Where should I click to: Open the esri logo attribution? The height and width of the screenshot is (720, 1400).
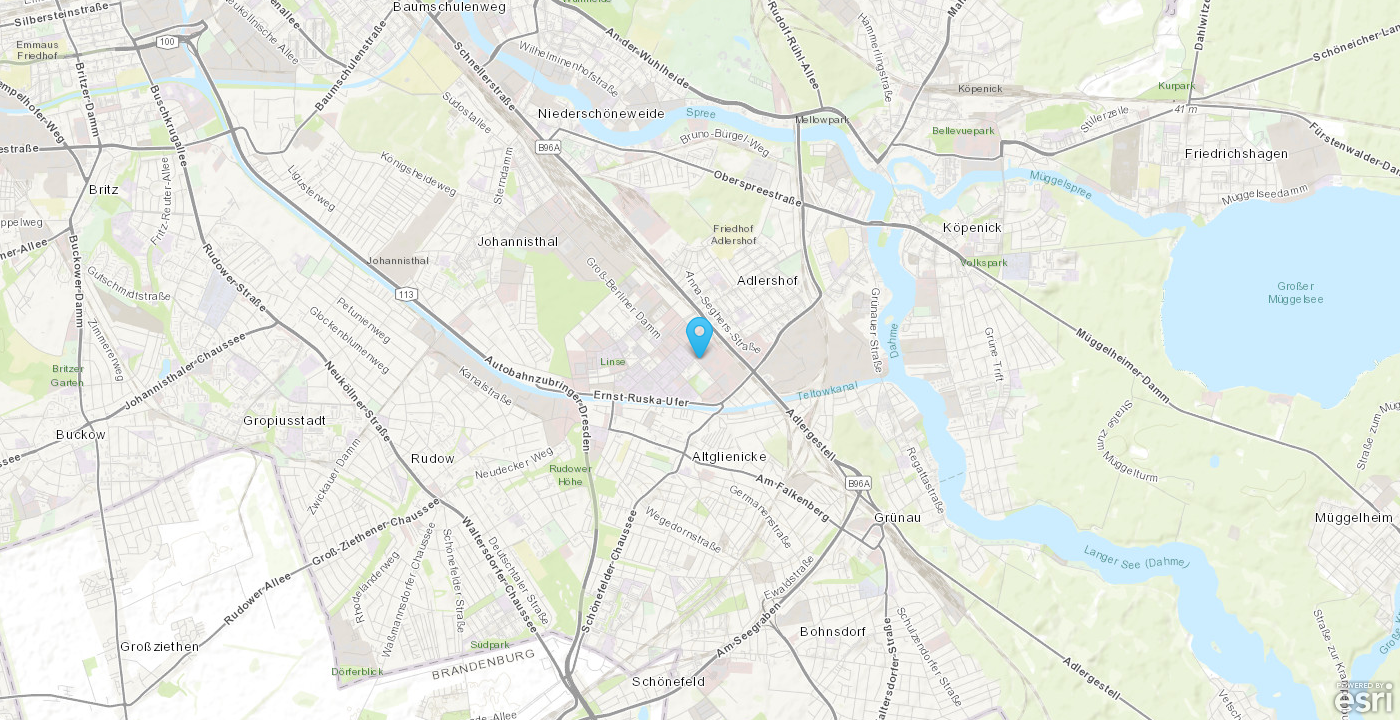(1366, 699)
